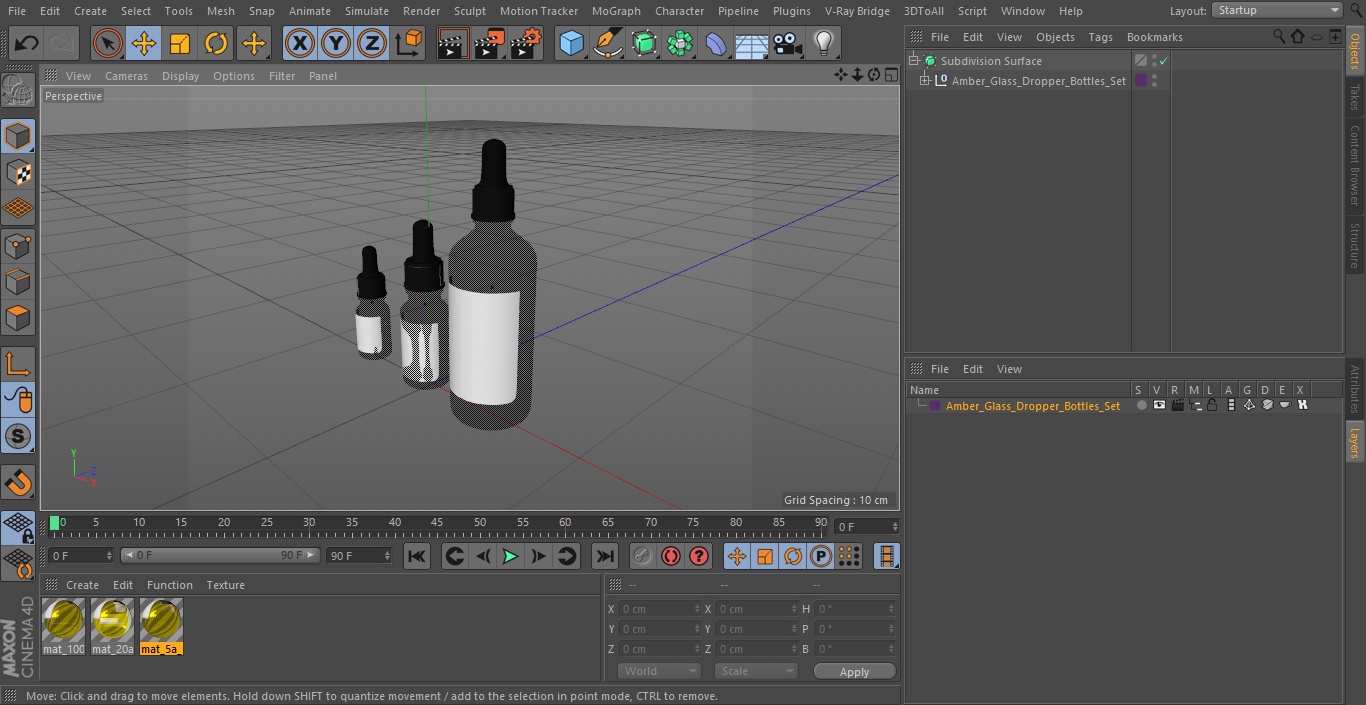Open the deformer objects icon

coord(716,44)
